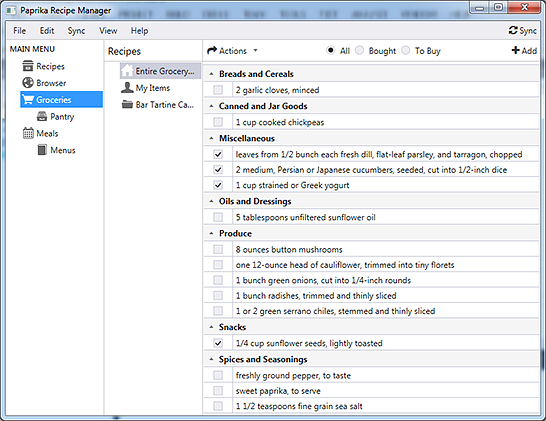This screenshot has height=421, width=546.
Task: Select the Bought radio button
Action: [x=359, y=50]
